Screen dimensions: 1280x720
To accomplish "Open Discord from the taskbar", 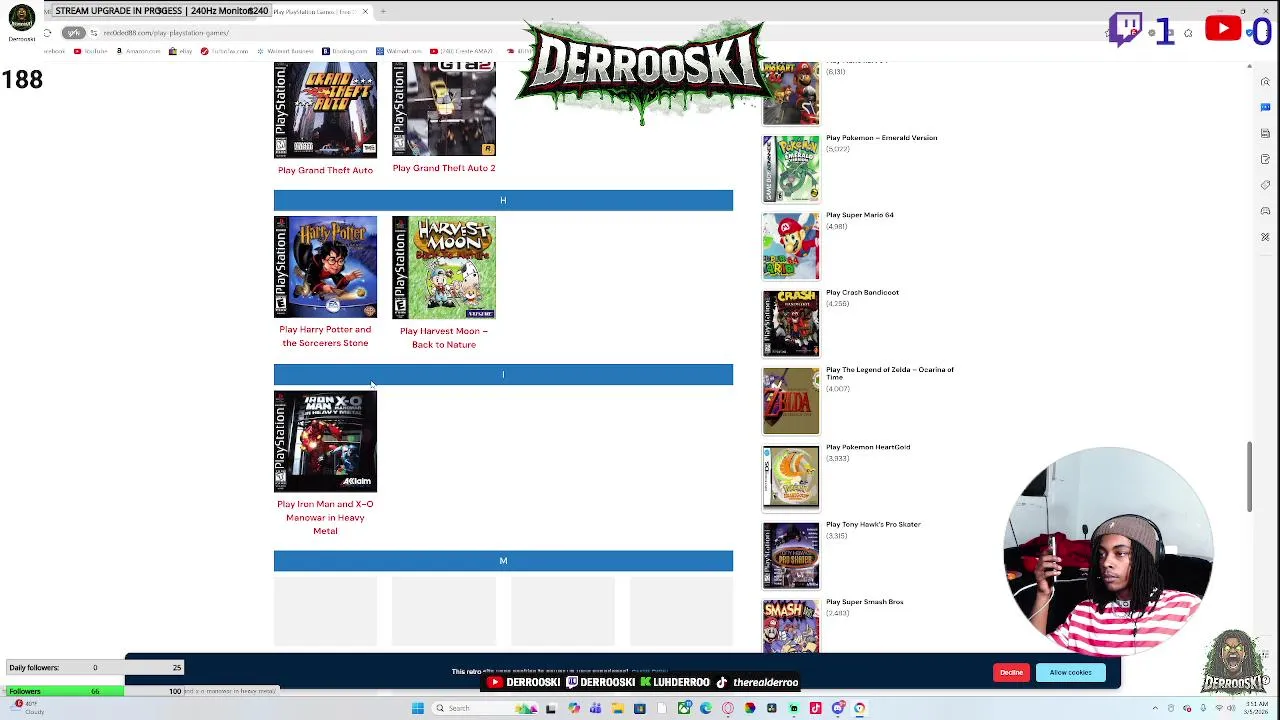I will pos(838,708).
